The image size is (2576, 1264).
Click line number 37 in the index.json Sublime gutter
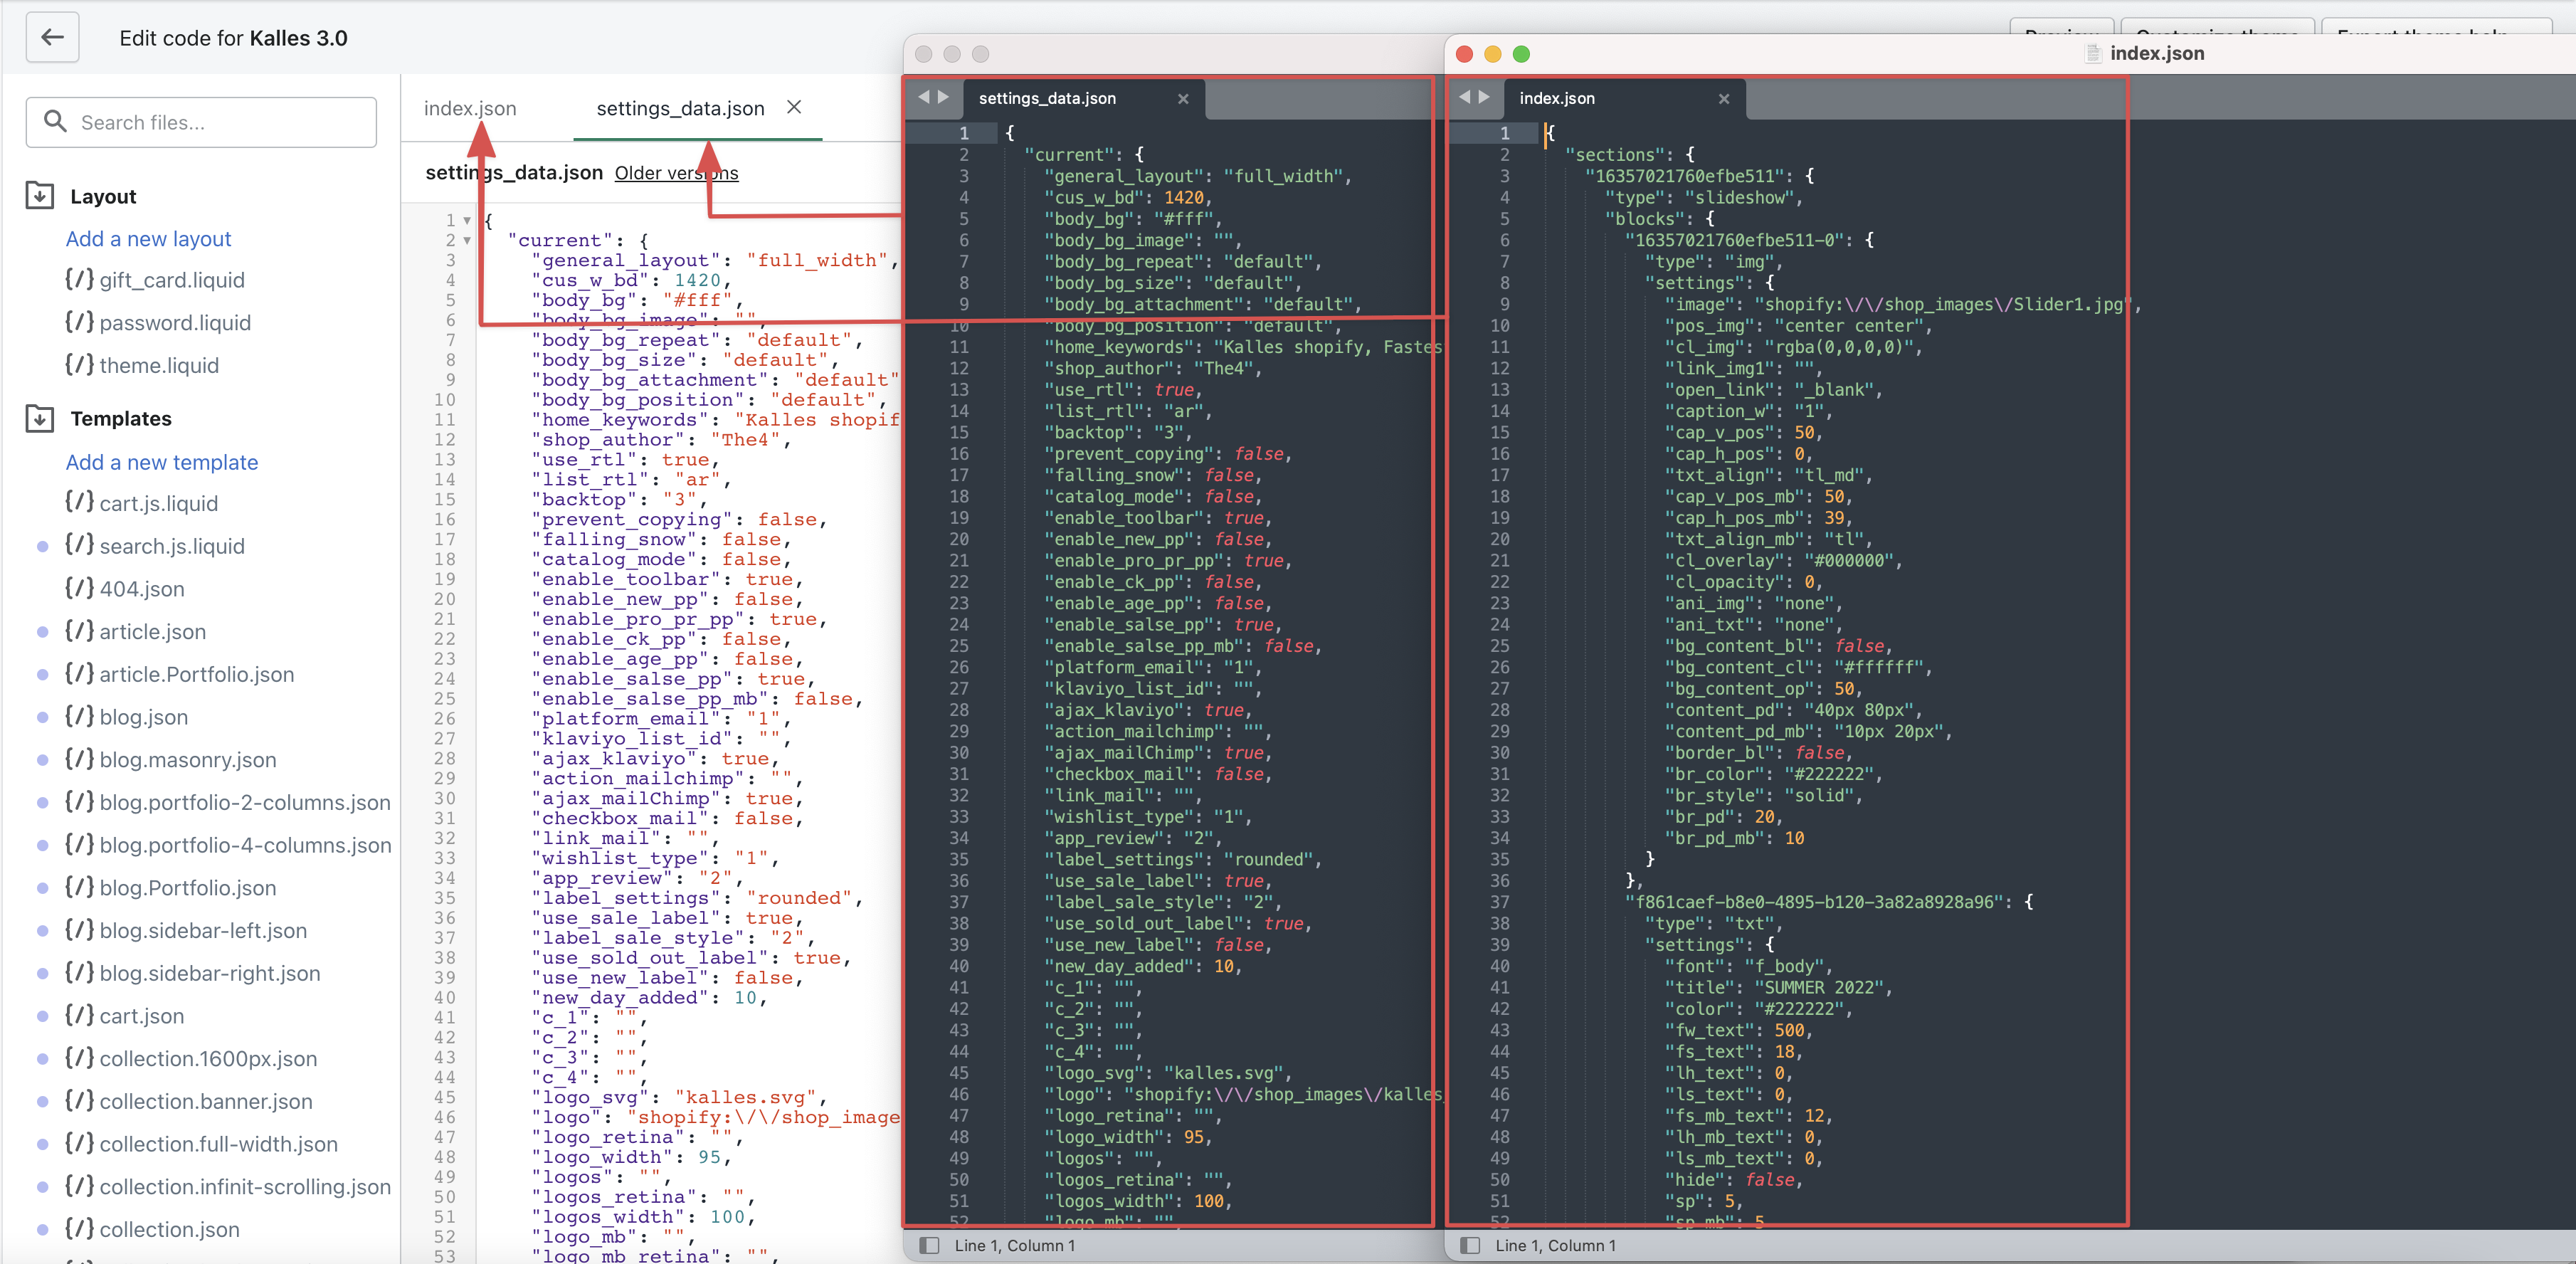pyautogui.click(x=1499, y=901)
